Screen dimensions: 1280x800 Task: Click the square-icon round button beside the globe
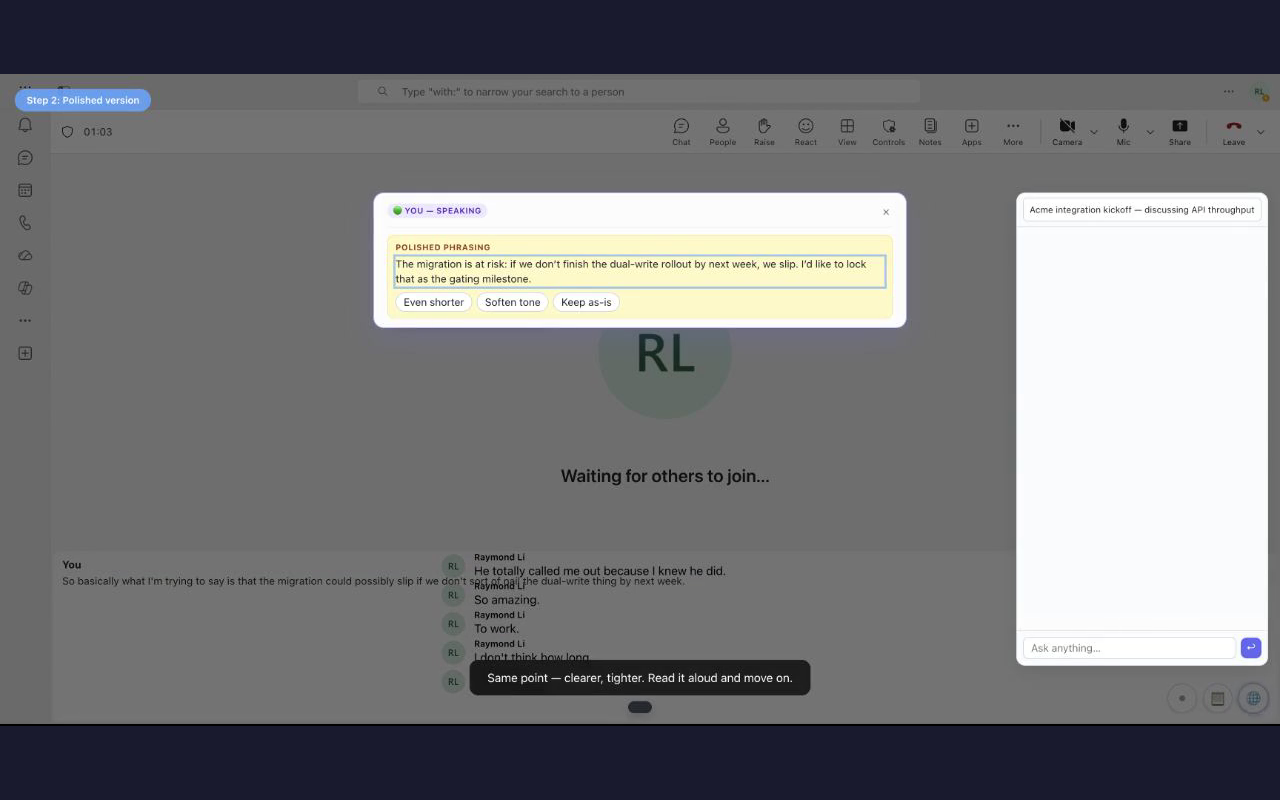1217,698
